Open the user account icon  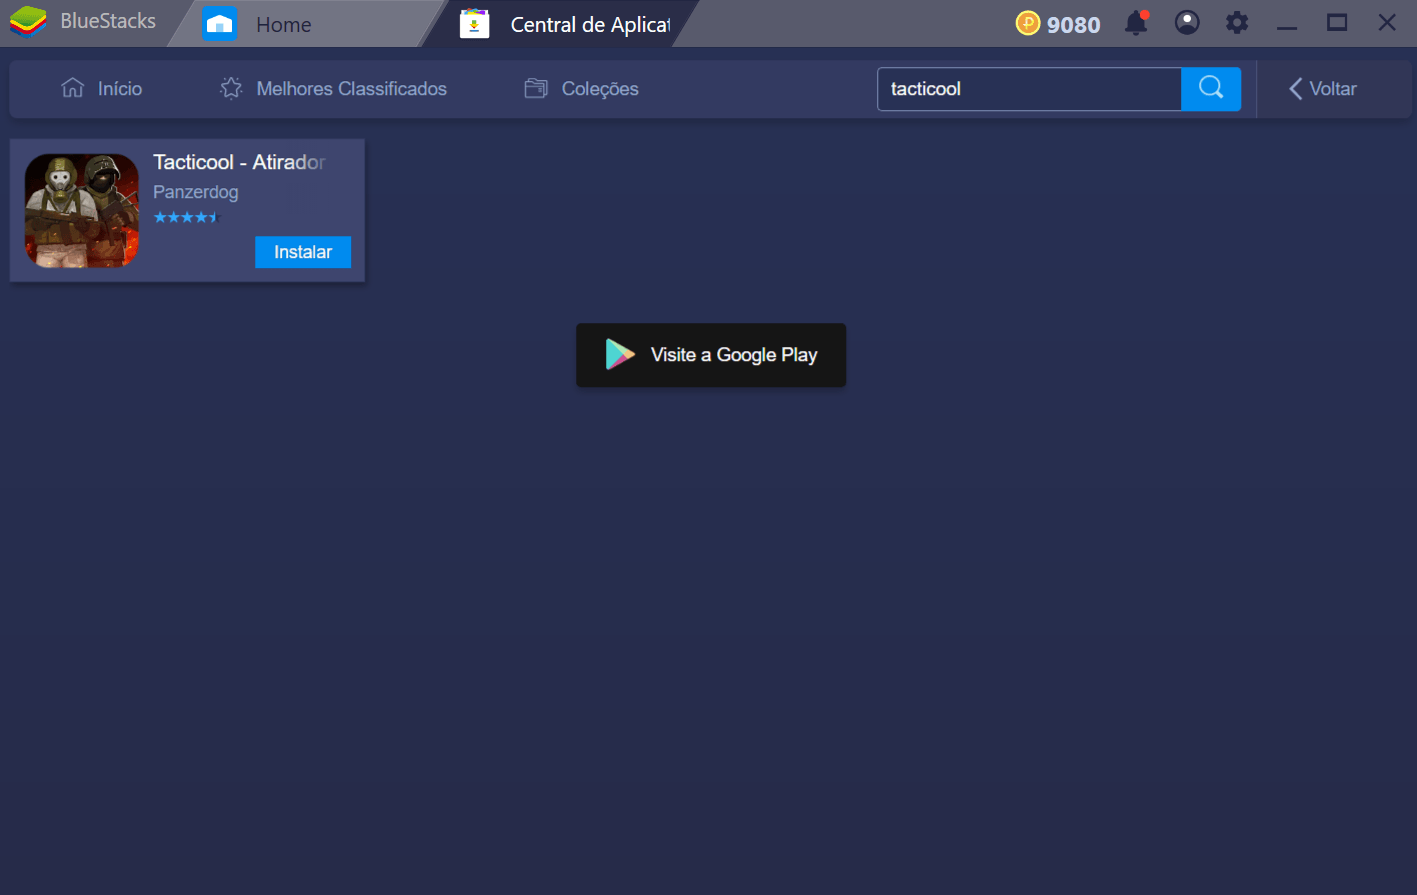[x=1187, y=23]
